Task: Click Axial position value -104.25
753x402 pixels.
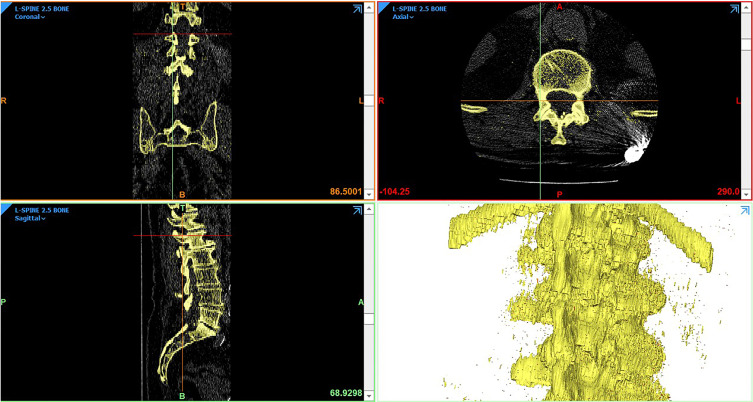Action: [395, 191]
